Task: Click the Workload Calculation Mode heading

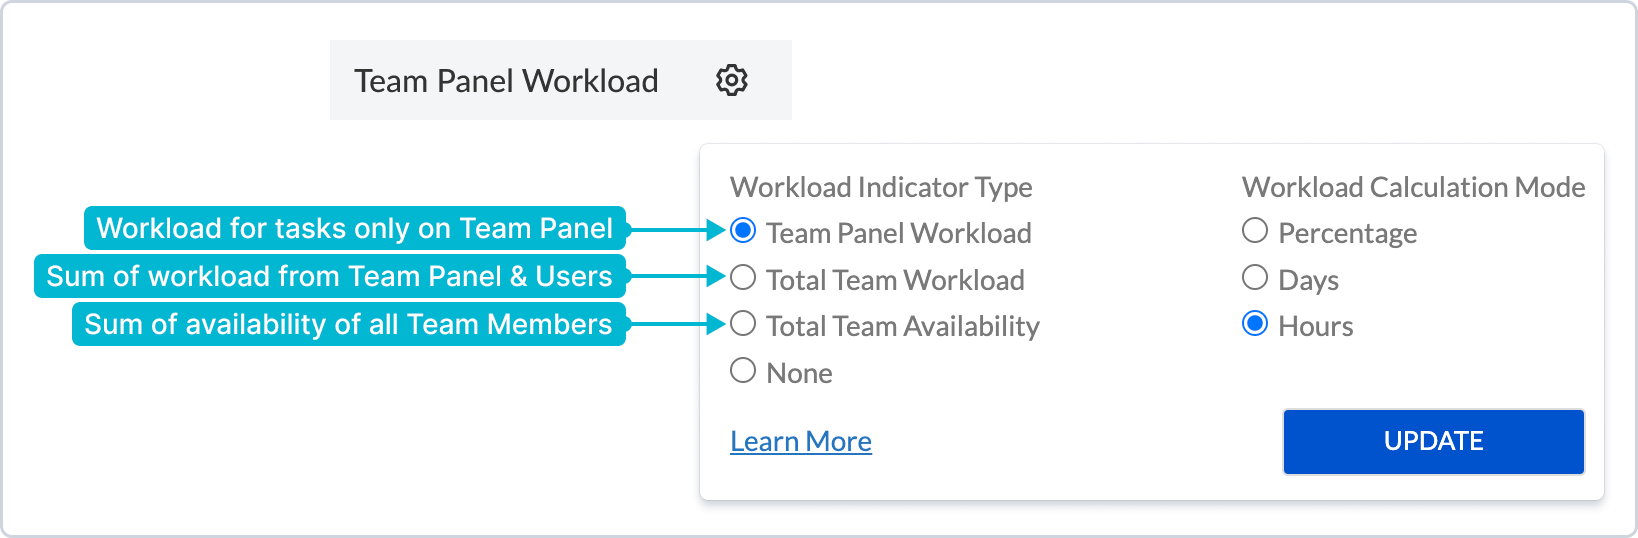Action: pyautogui.click(x=1413, y=187)
